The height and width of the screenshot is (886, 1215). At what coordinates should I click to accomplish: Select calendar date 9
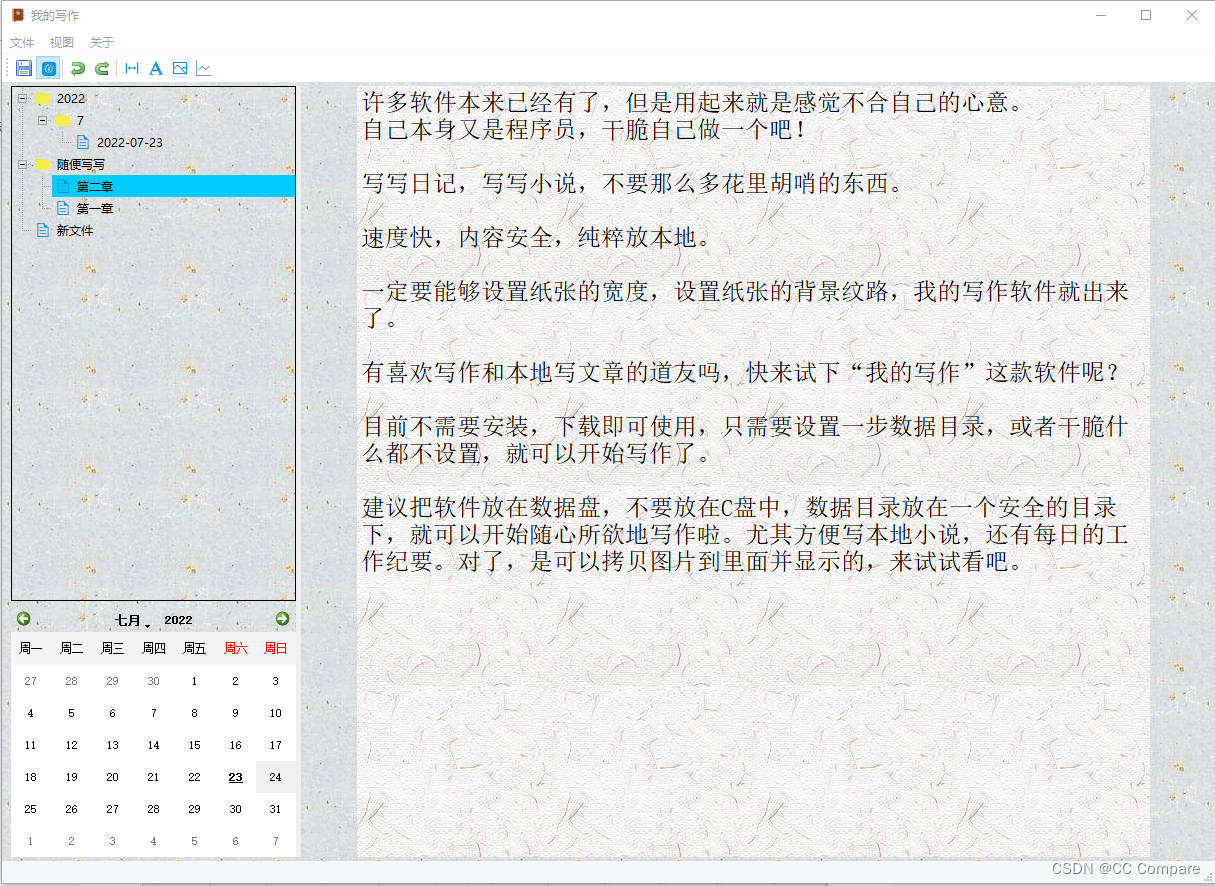click(x=235, y=713)
